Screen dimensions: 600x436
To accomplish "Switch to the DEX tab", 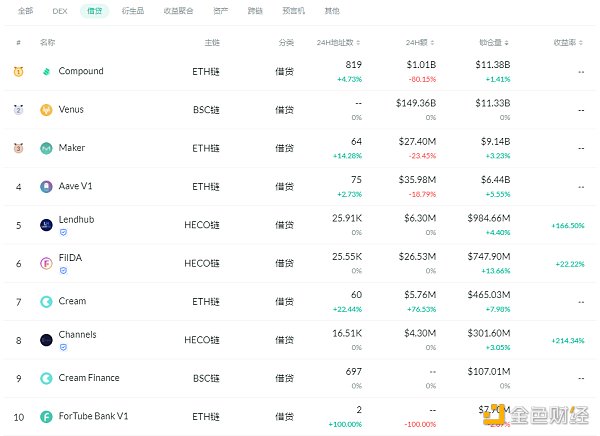I will (58, 11).
